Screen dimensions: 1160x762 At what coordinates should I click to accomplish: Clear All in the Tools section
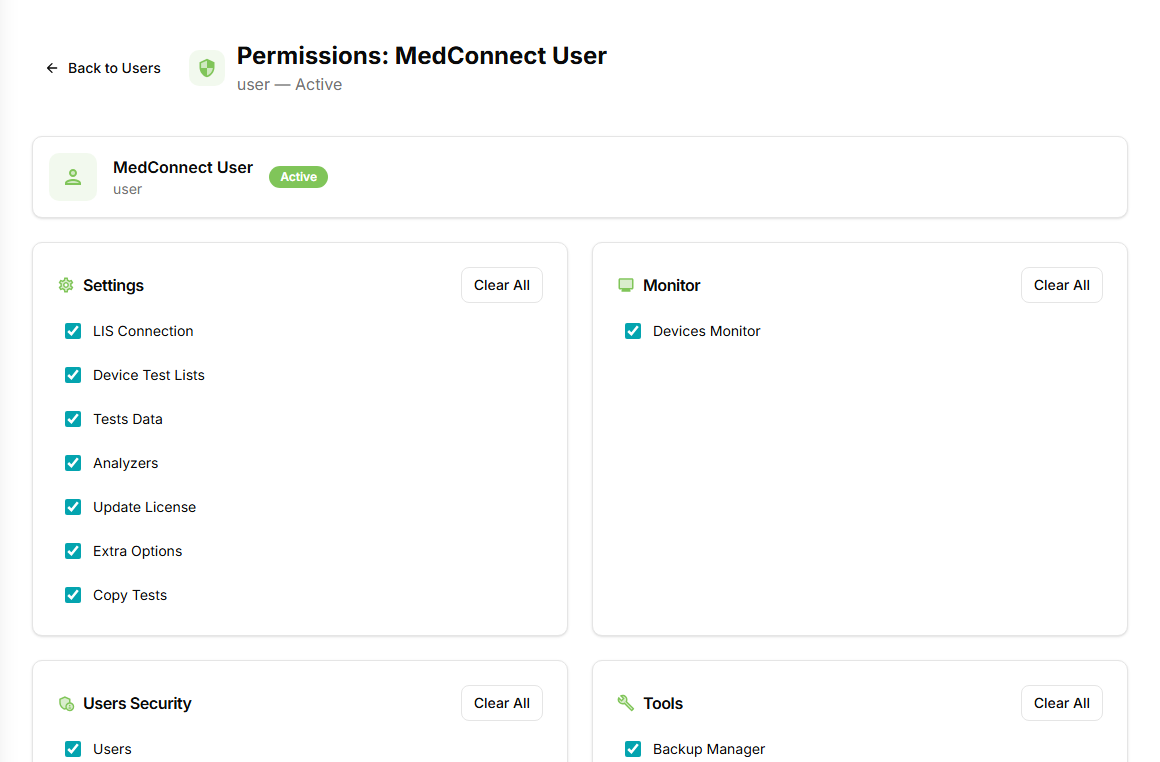click(x=1062, y=704)
